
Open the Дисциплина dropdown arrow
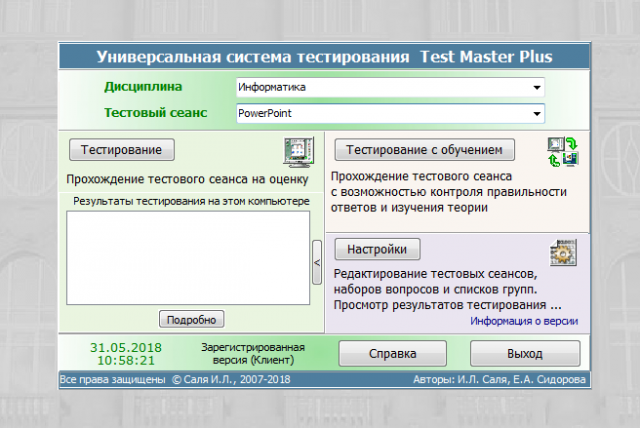(x=537, y=87)
